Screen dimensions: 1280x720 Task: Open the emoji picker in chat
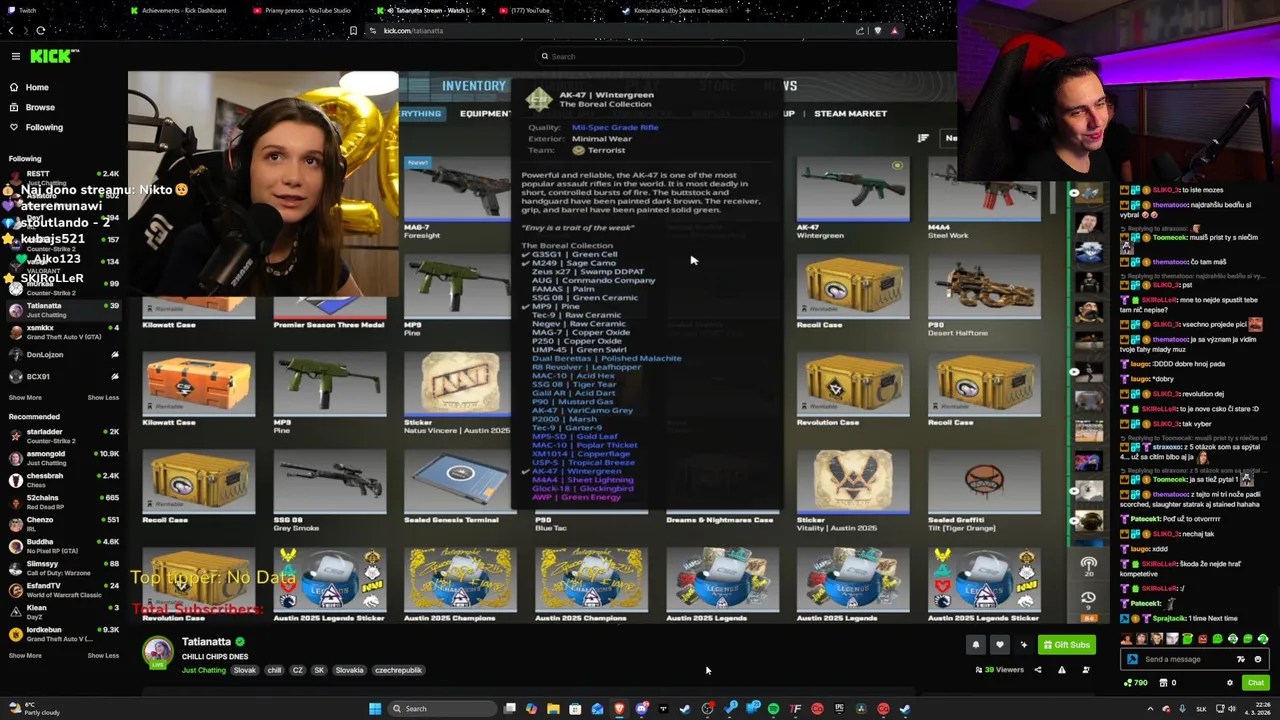(1258, 659)
